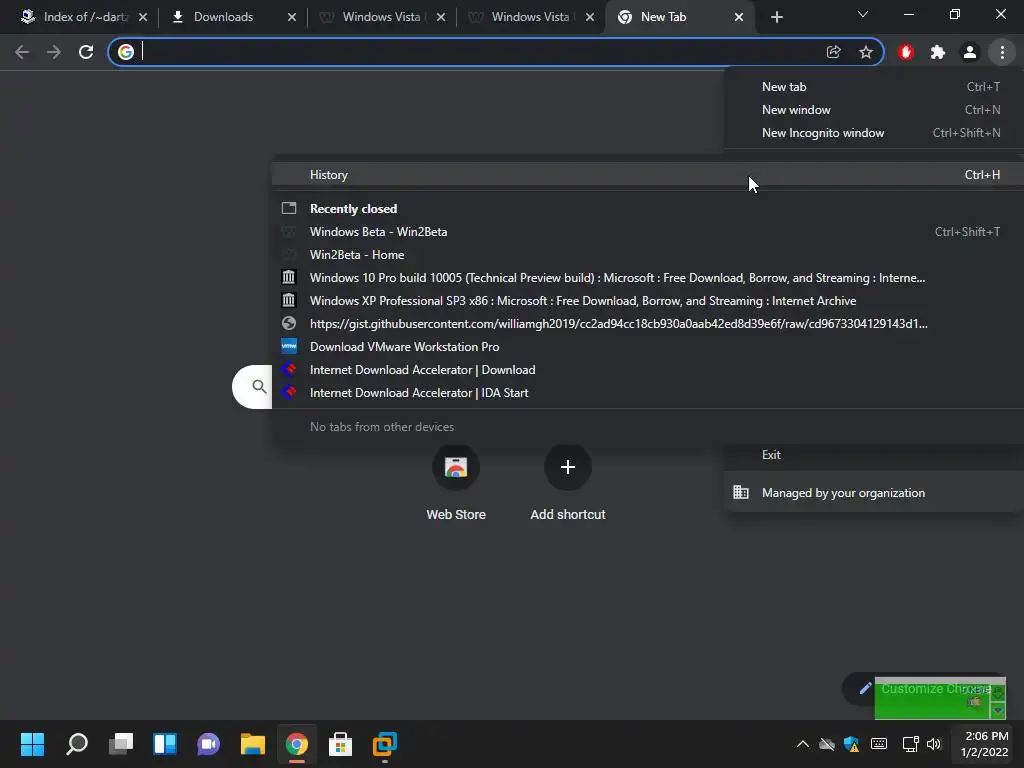Bookmark this tab with the star icon

pos(866,52)
